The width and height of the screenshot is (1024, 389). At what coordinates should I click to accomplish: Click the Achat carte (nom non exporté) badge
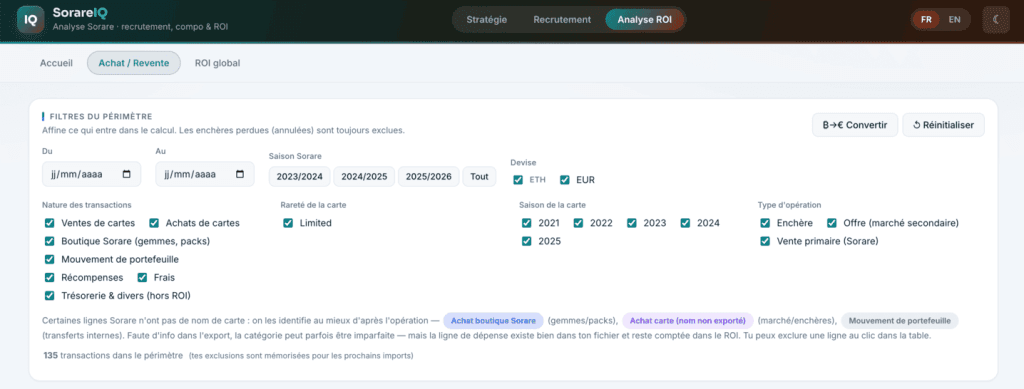click(x=688, y=320)
